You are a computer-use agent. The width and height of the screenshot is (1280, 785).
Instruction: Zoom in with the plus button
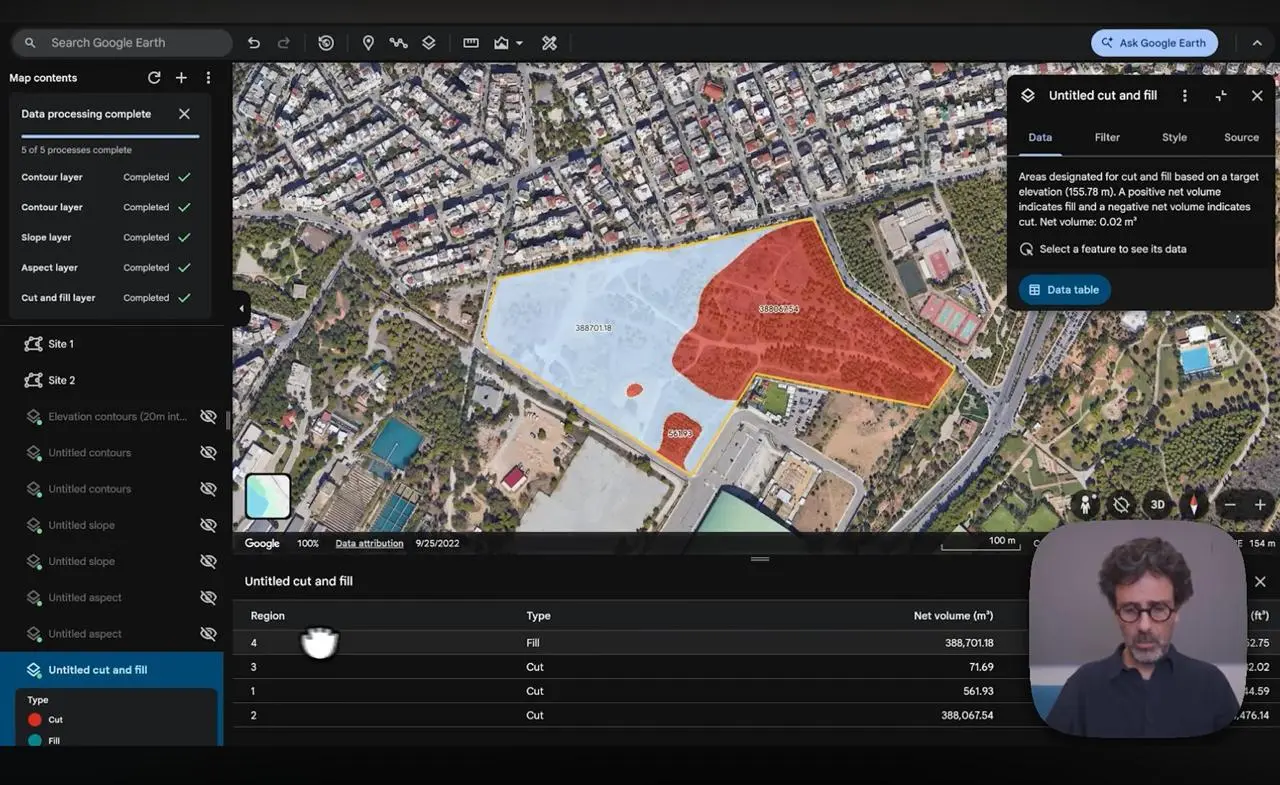pos(1260,505)
